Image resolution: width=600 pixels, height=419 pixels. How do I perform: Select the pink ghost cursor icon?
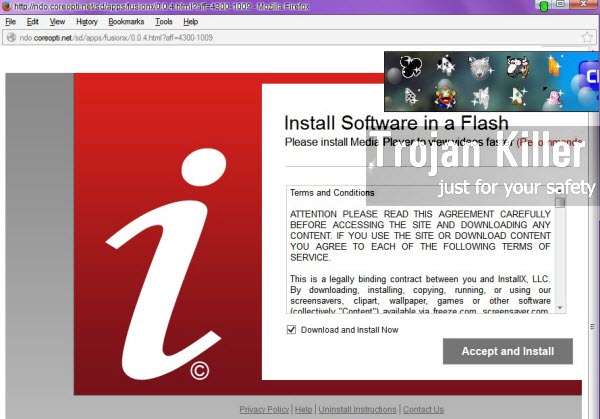(551, 97)
